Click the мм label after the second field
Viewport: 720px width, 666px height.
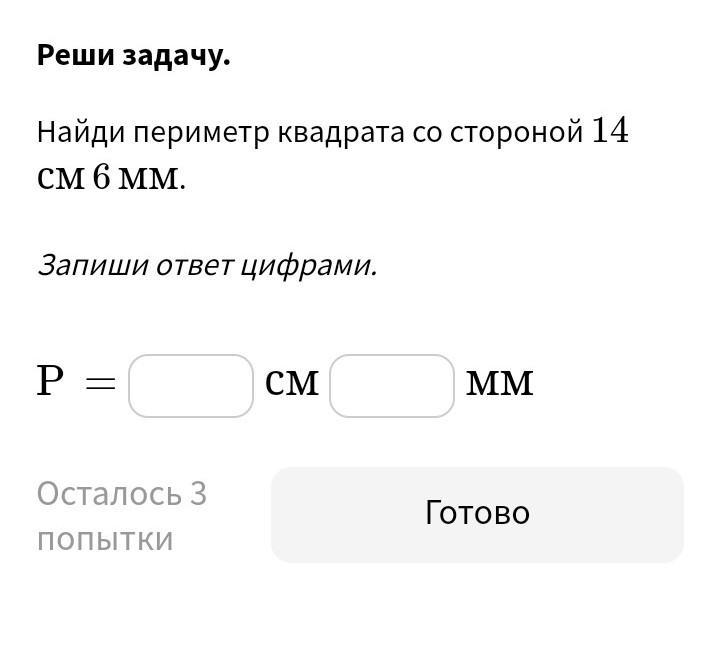pyautogui.click(x=500, y=383)
